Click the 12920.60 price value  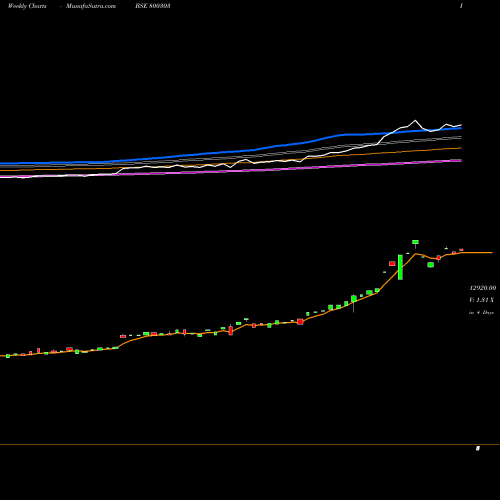coord(483,288)
